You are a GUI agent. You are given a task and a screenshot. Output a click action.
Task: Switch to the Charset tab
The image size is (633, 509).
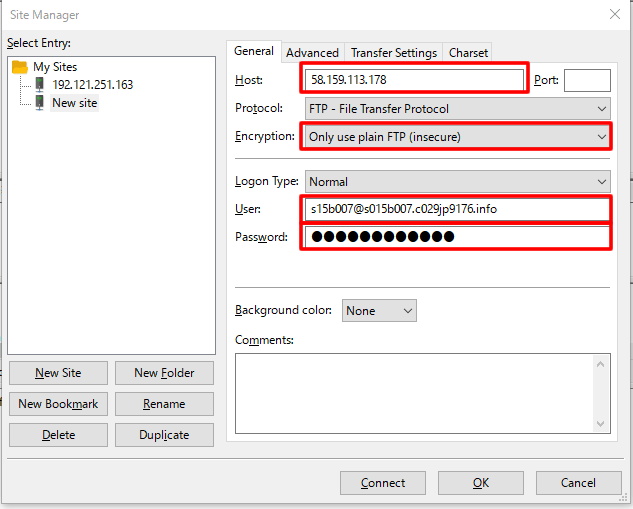468,53
